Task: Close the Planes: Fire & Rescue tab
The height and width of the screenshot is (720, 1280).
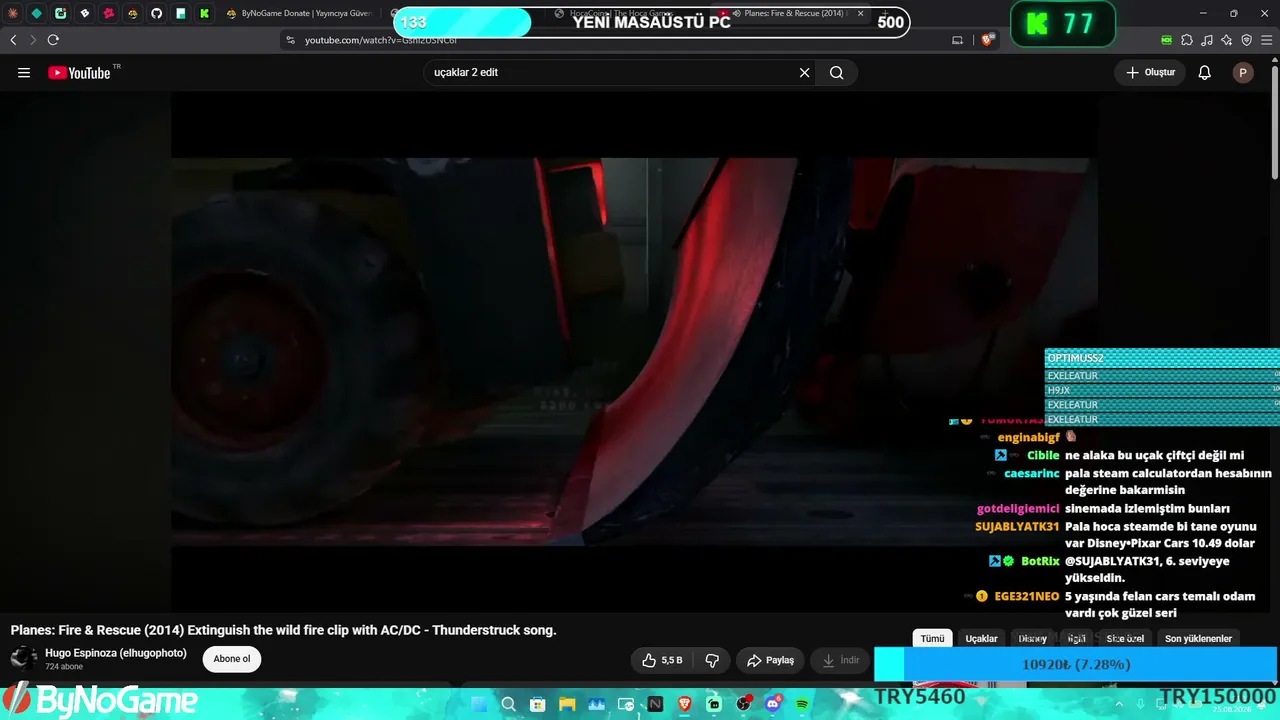Action: click(860, 14)
